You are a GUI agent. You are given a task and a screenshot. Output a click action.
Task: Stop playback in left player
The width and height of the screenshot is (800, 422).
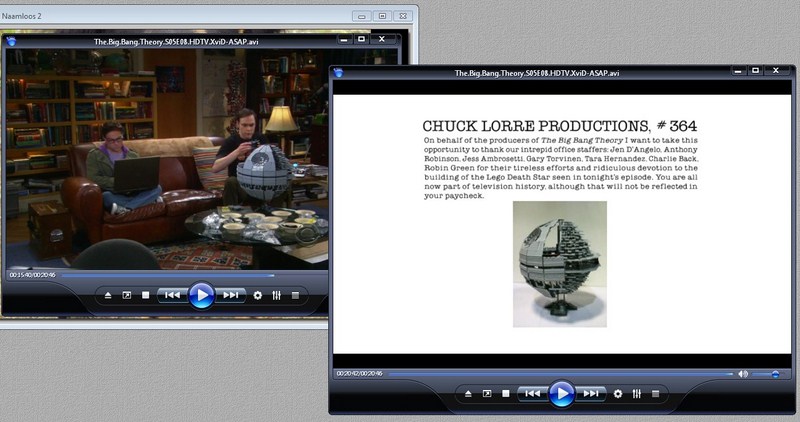tap(145, 295)
